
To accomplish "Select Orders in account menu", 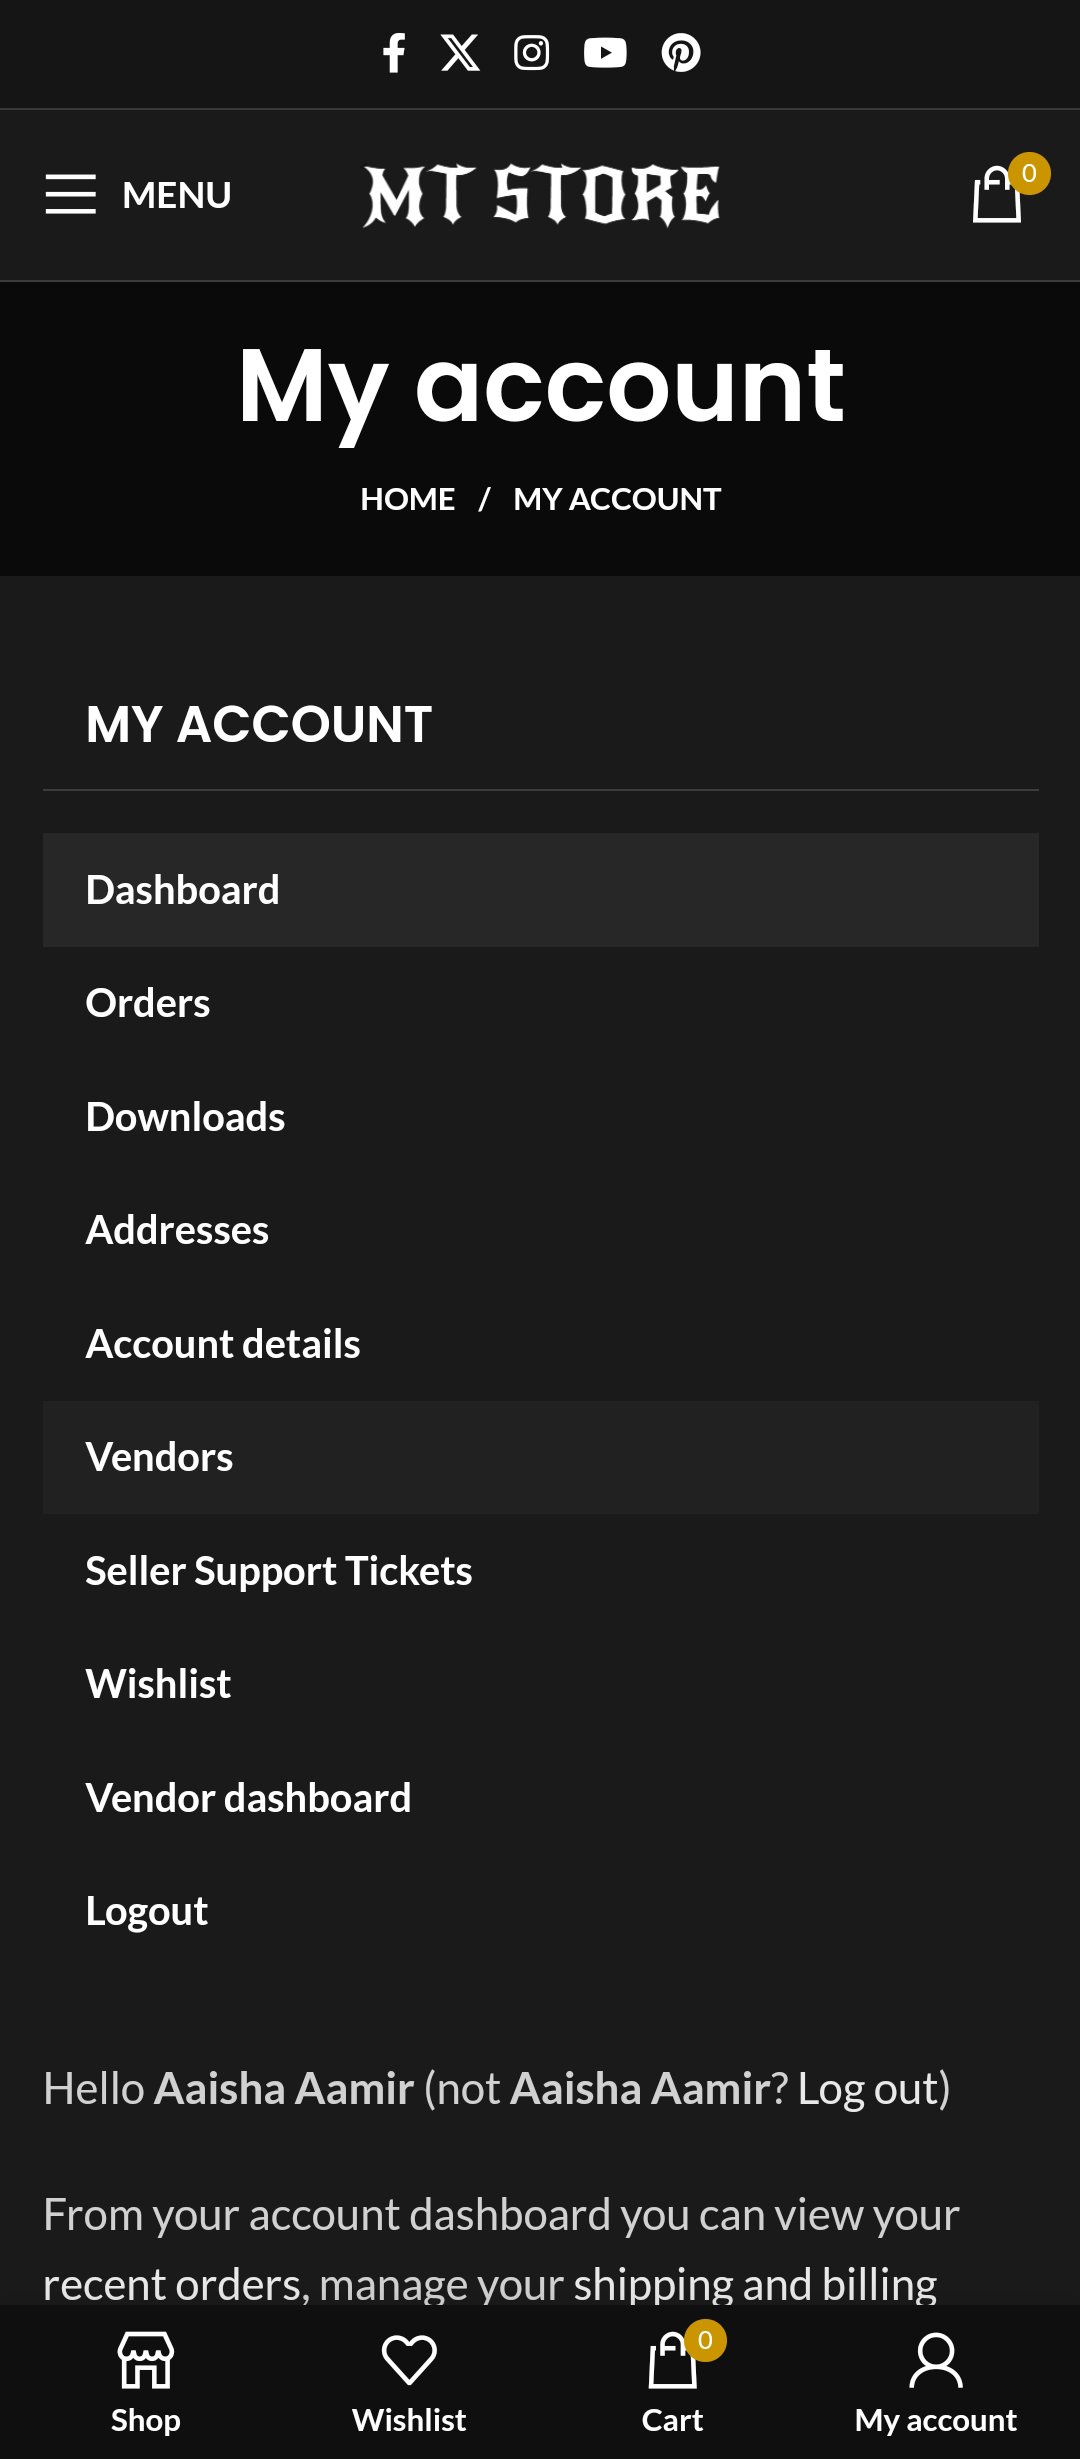I will pyautogui.click(x=148, y=1003).
